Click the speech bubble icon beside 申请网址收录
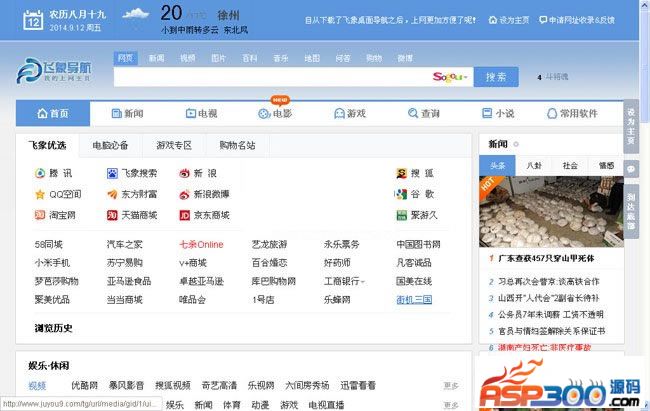 543,20
